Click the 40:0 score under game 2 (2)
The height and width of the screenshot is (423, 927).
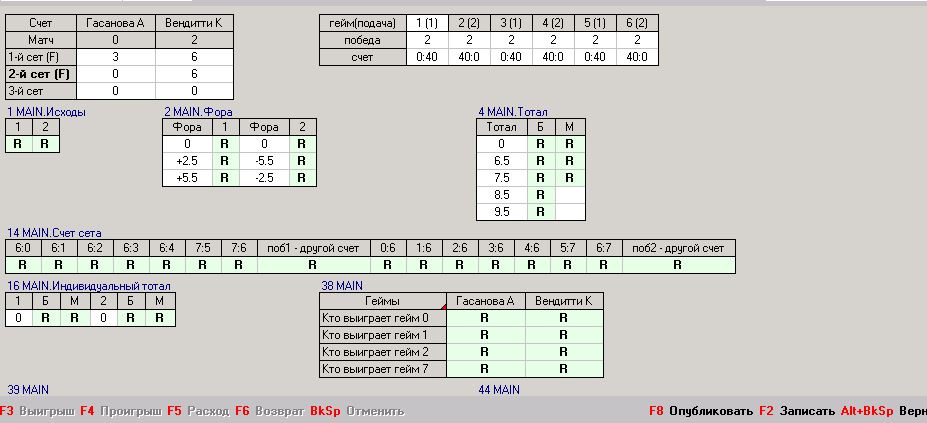[x=469, y=57]
